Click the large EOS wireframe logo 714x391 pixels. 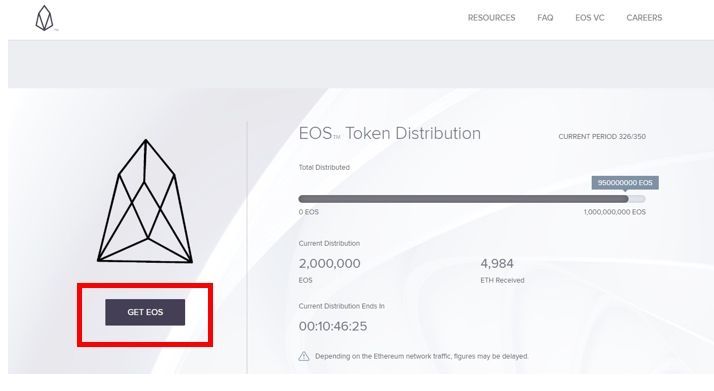pyautogui.click(x=145, y=201)
